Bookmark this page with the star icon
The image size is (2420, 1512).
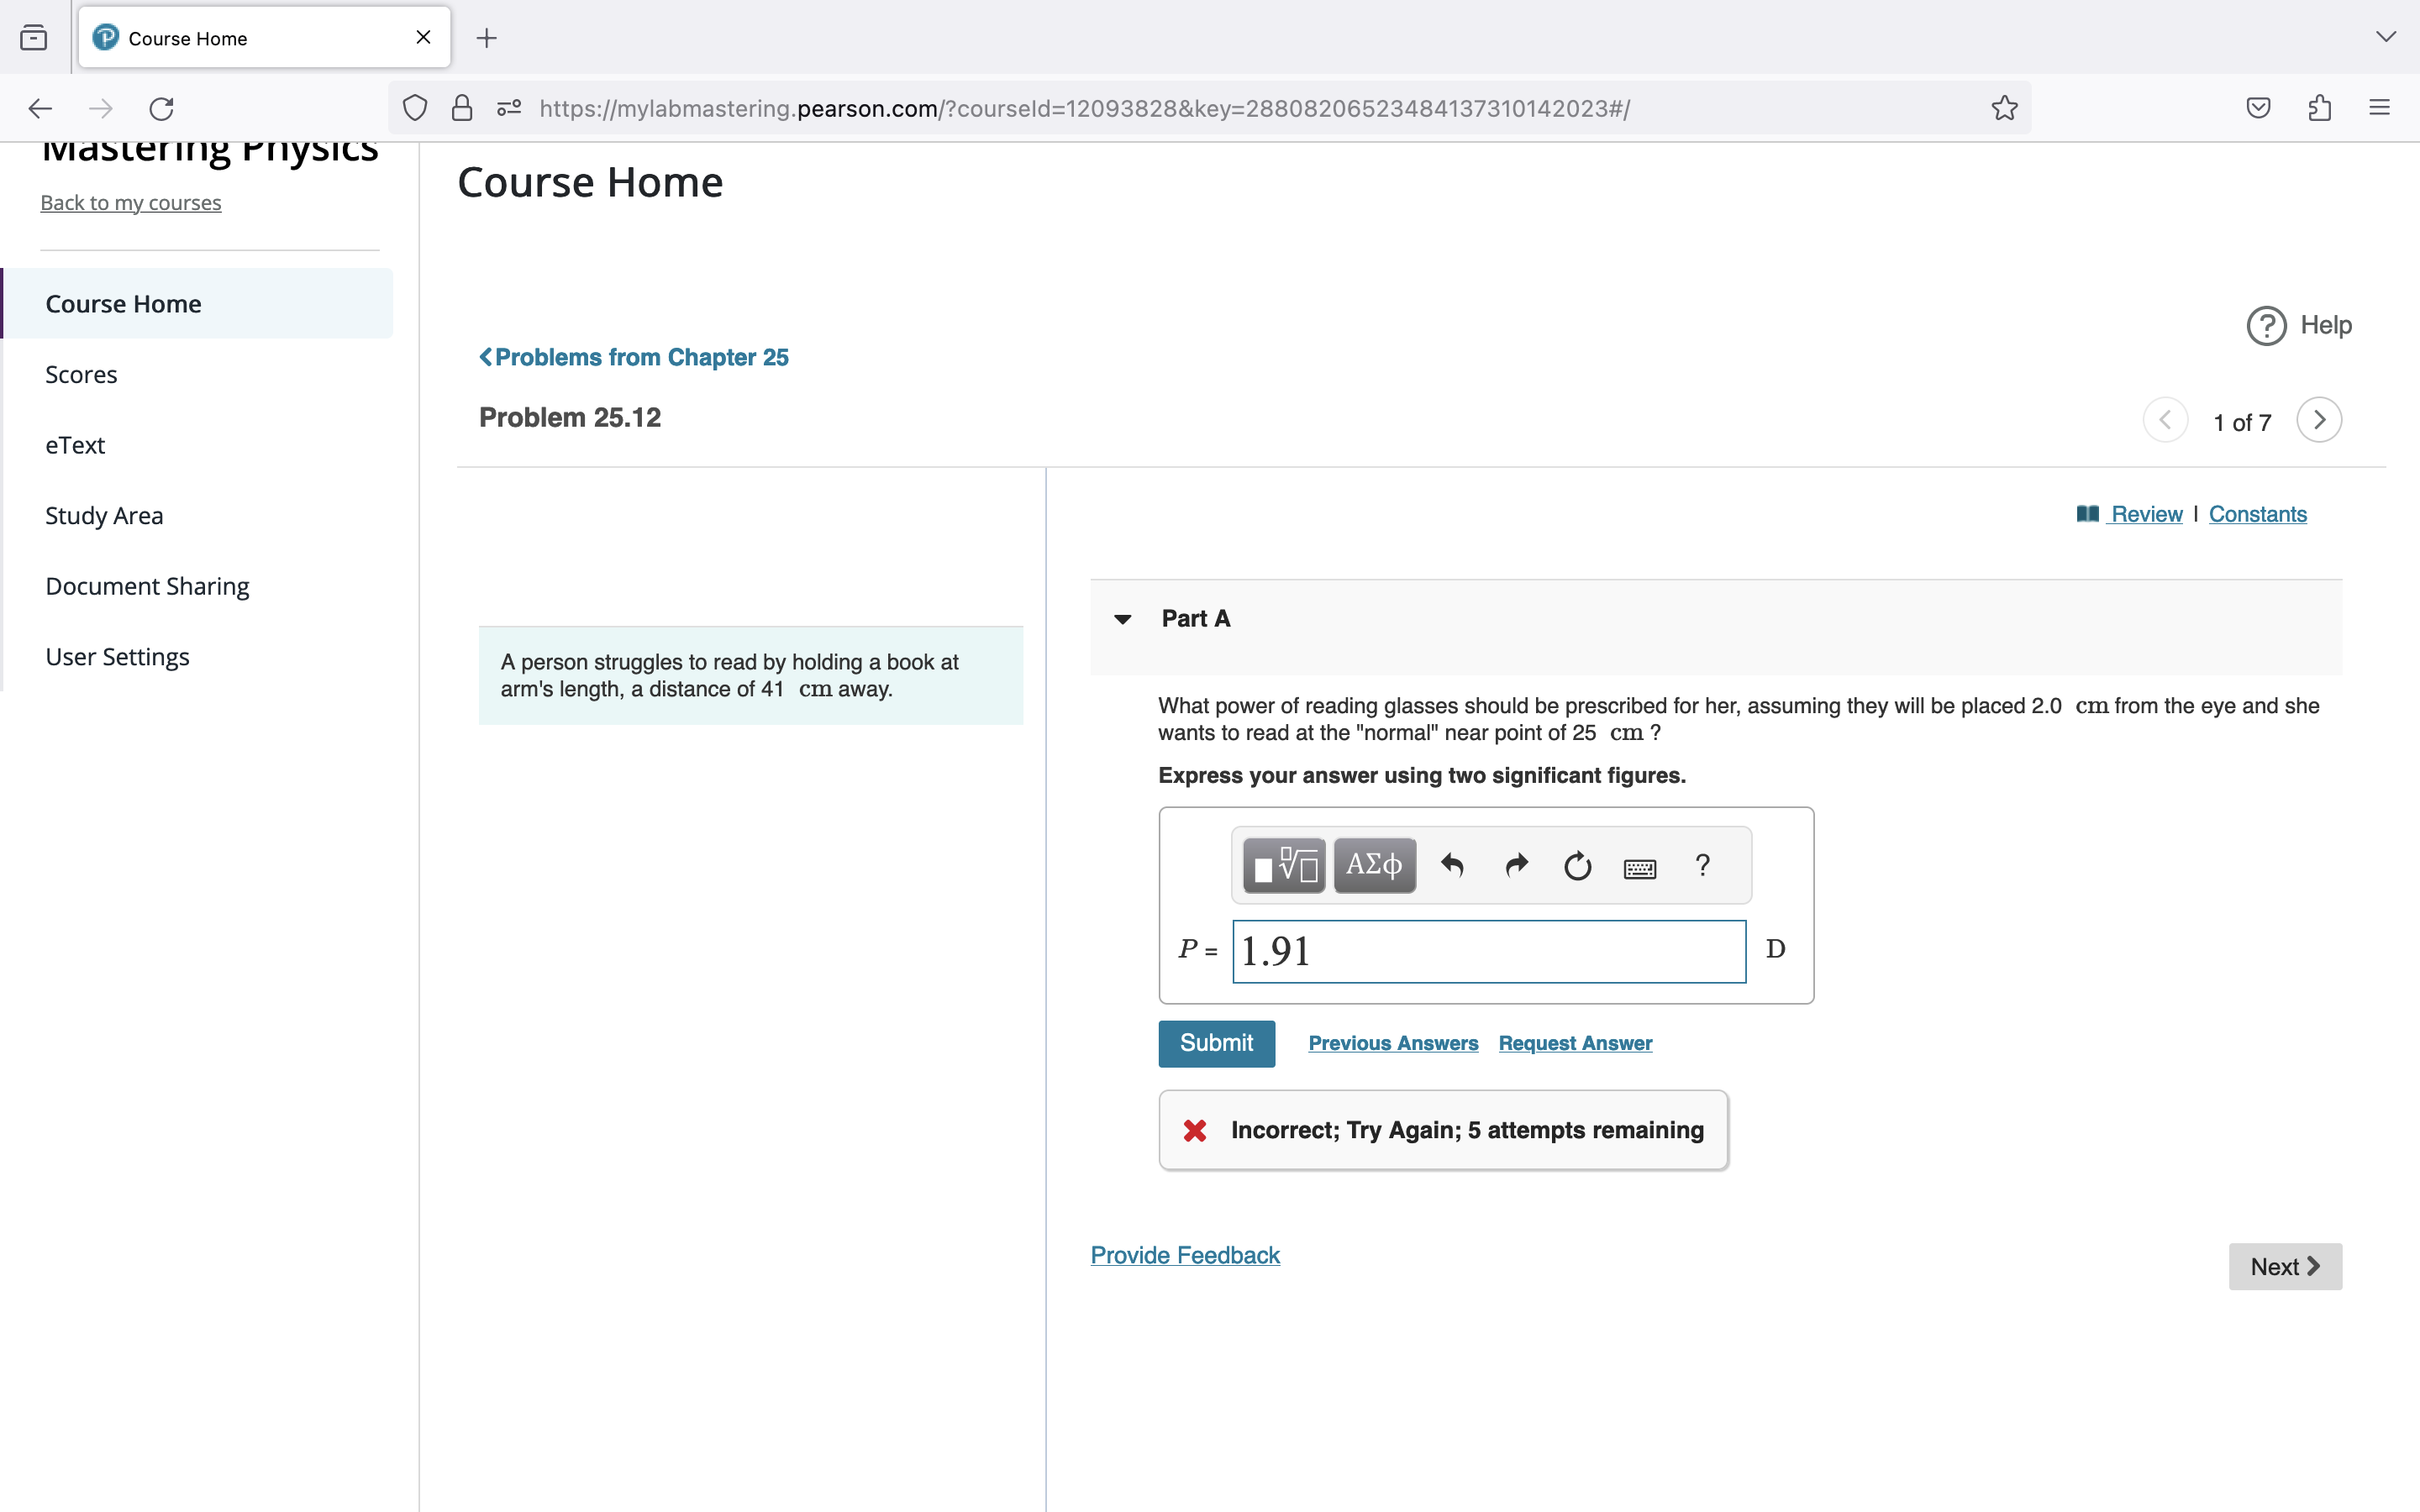(x=2003, y=107)
